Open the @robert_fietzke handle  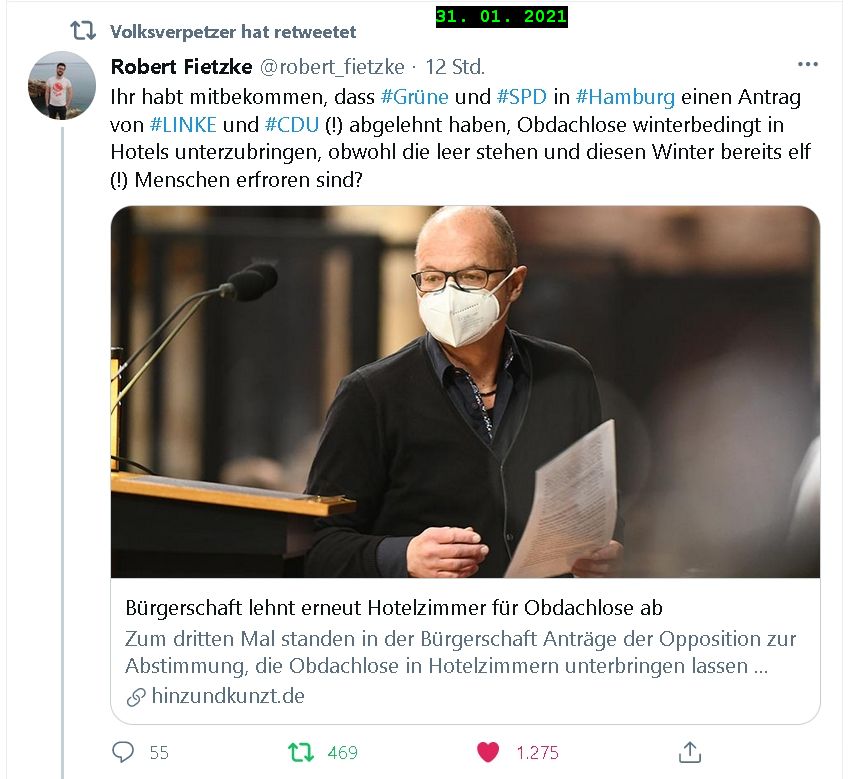pyautogui.click(x=332, y=67)
